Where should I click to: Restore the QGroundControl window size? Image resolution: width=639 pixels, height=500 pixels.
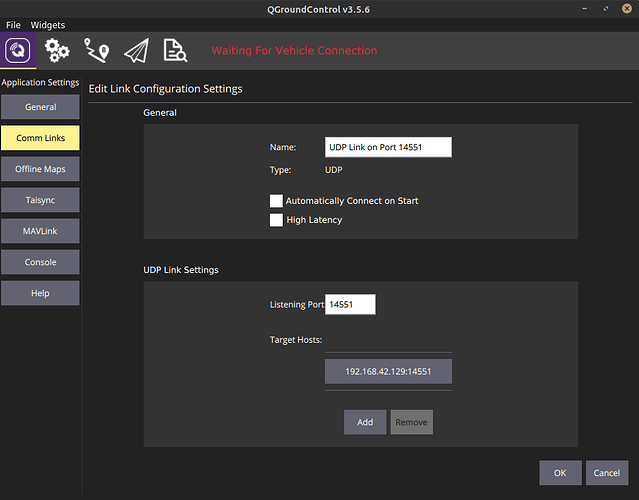click(x=606, y=9)
